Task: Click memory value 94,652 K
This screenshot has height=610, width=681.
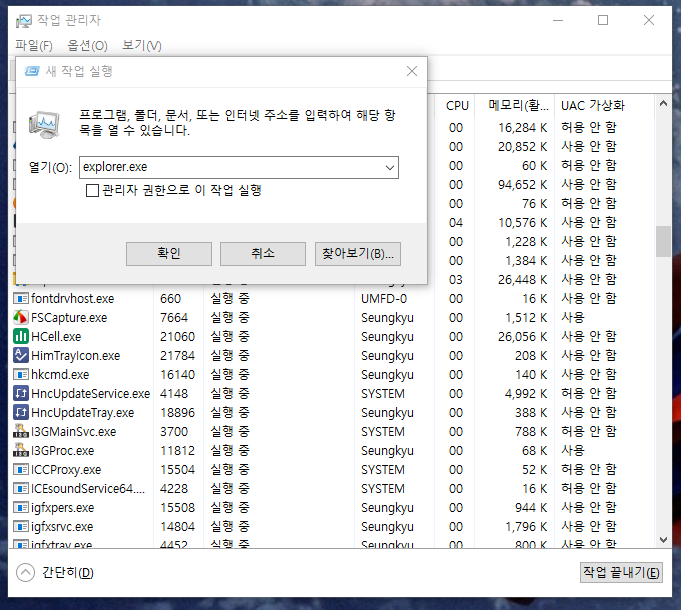Action: [522, 185]
